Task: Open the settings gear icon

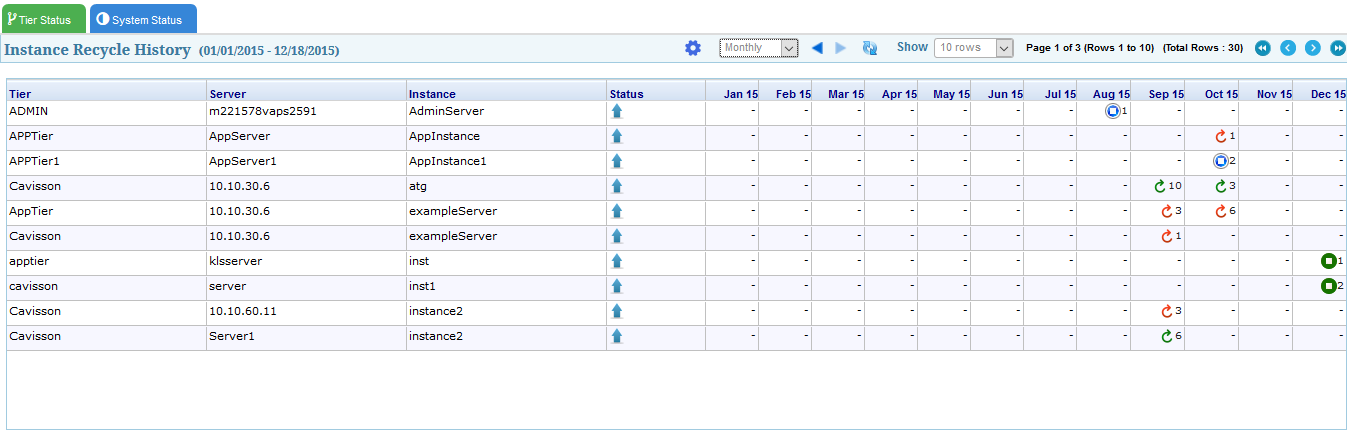Action: point(693,48)
